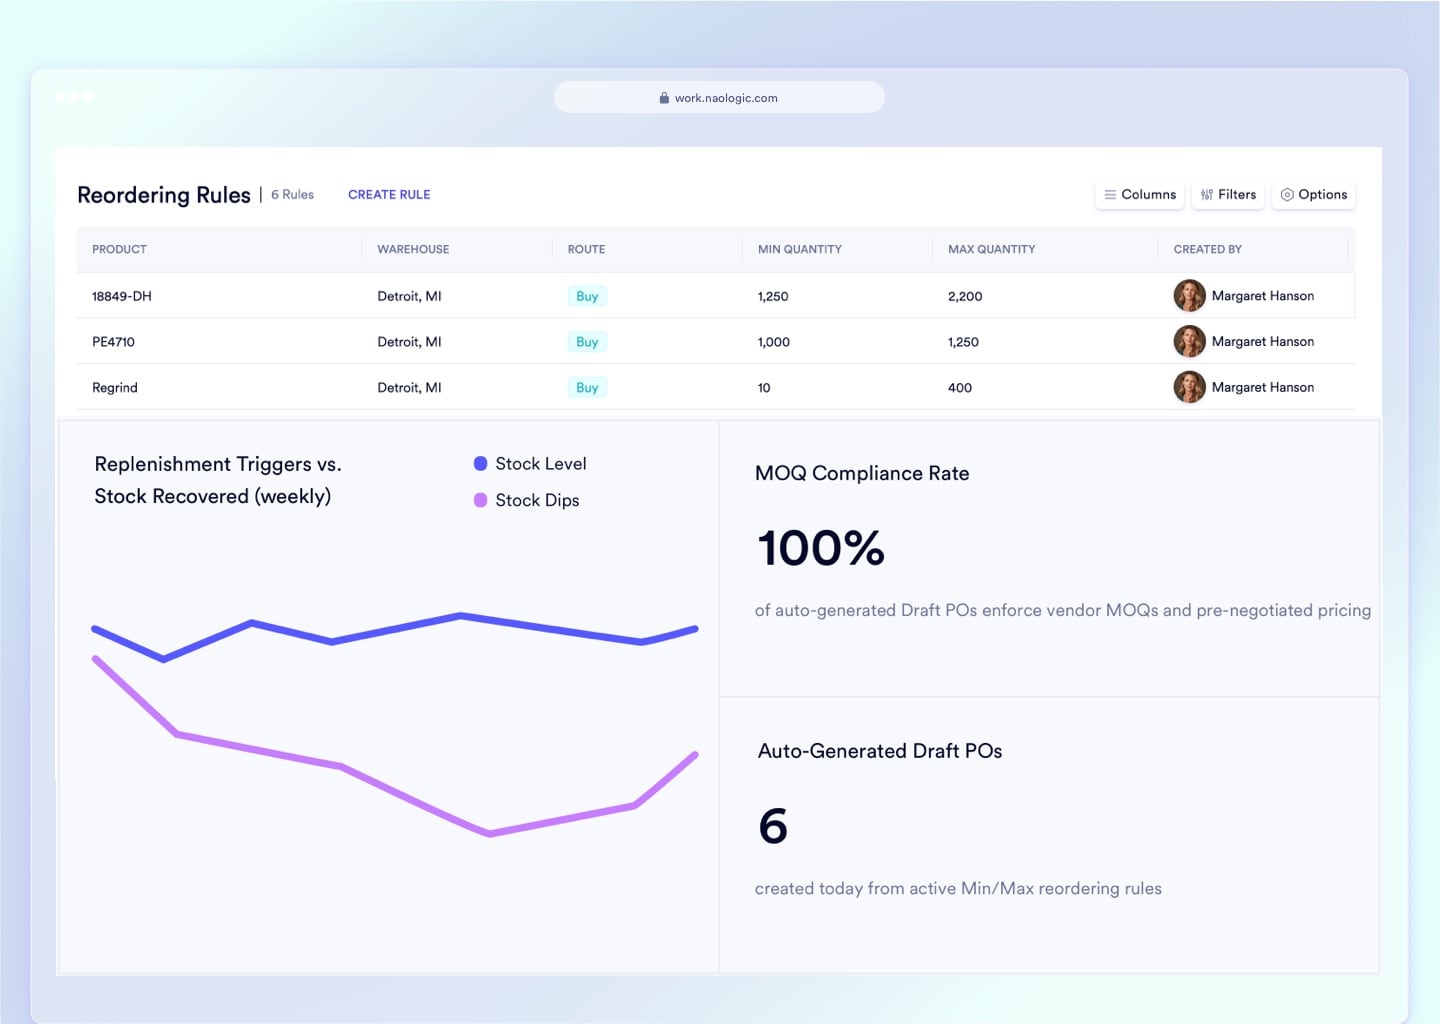Open the Options gear icon

pos(1289,194)
